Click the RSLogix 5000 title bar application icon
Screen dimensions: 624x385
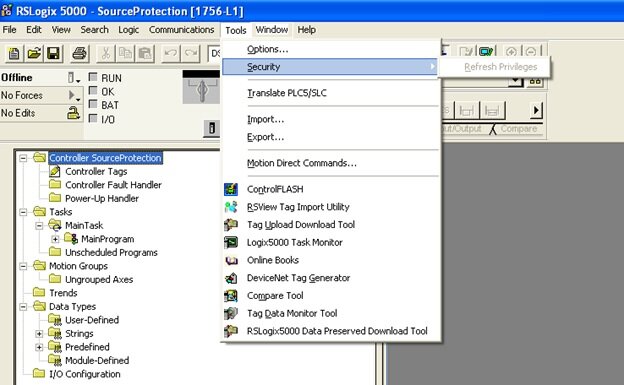click(x=6, y=11)
